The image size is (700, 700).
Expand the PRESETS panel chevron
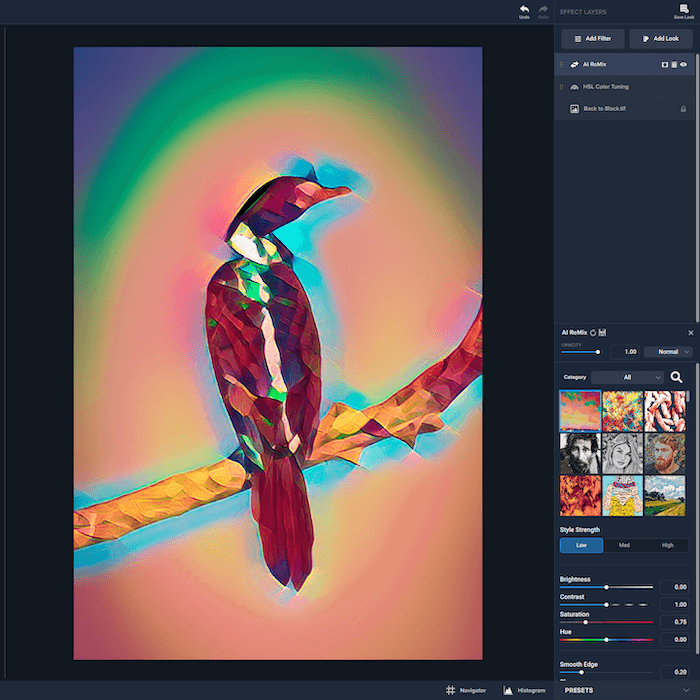(686, 690)
